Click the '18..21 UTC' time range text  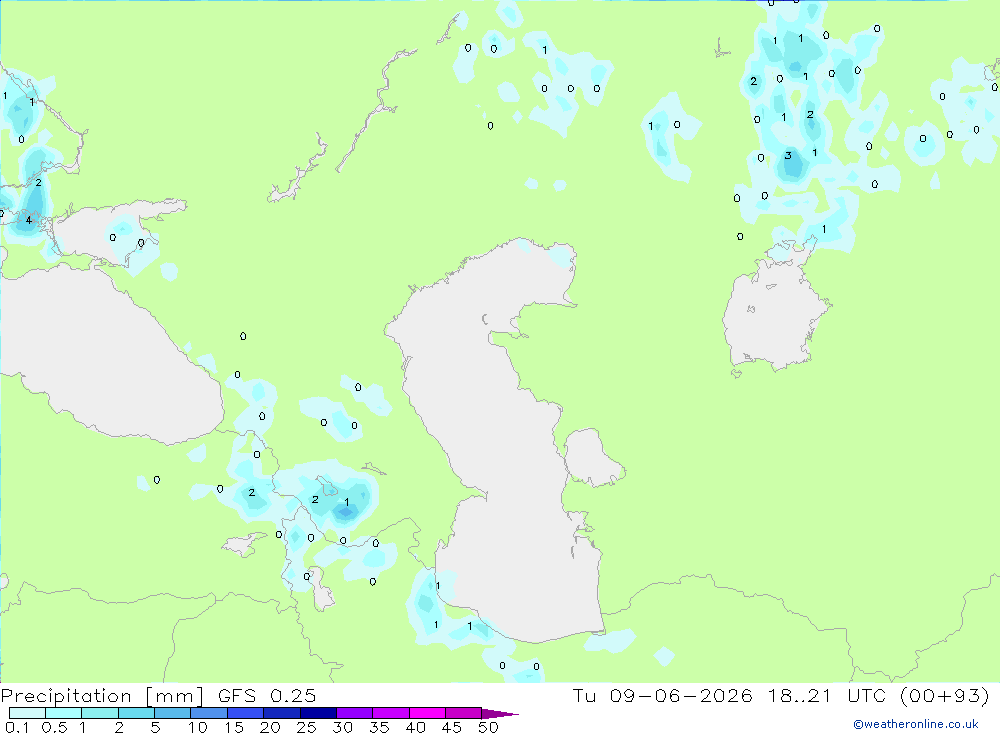[828, 695]
